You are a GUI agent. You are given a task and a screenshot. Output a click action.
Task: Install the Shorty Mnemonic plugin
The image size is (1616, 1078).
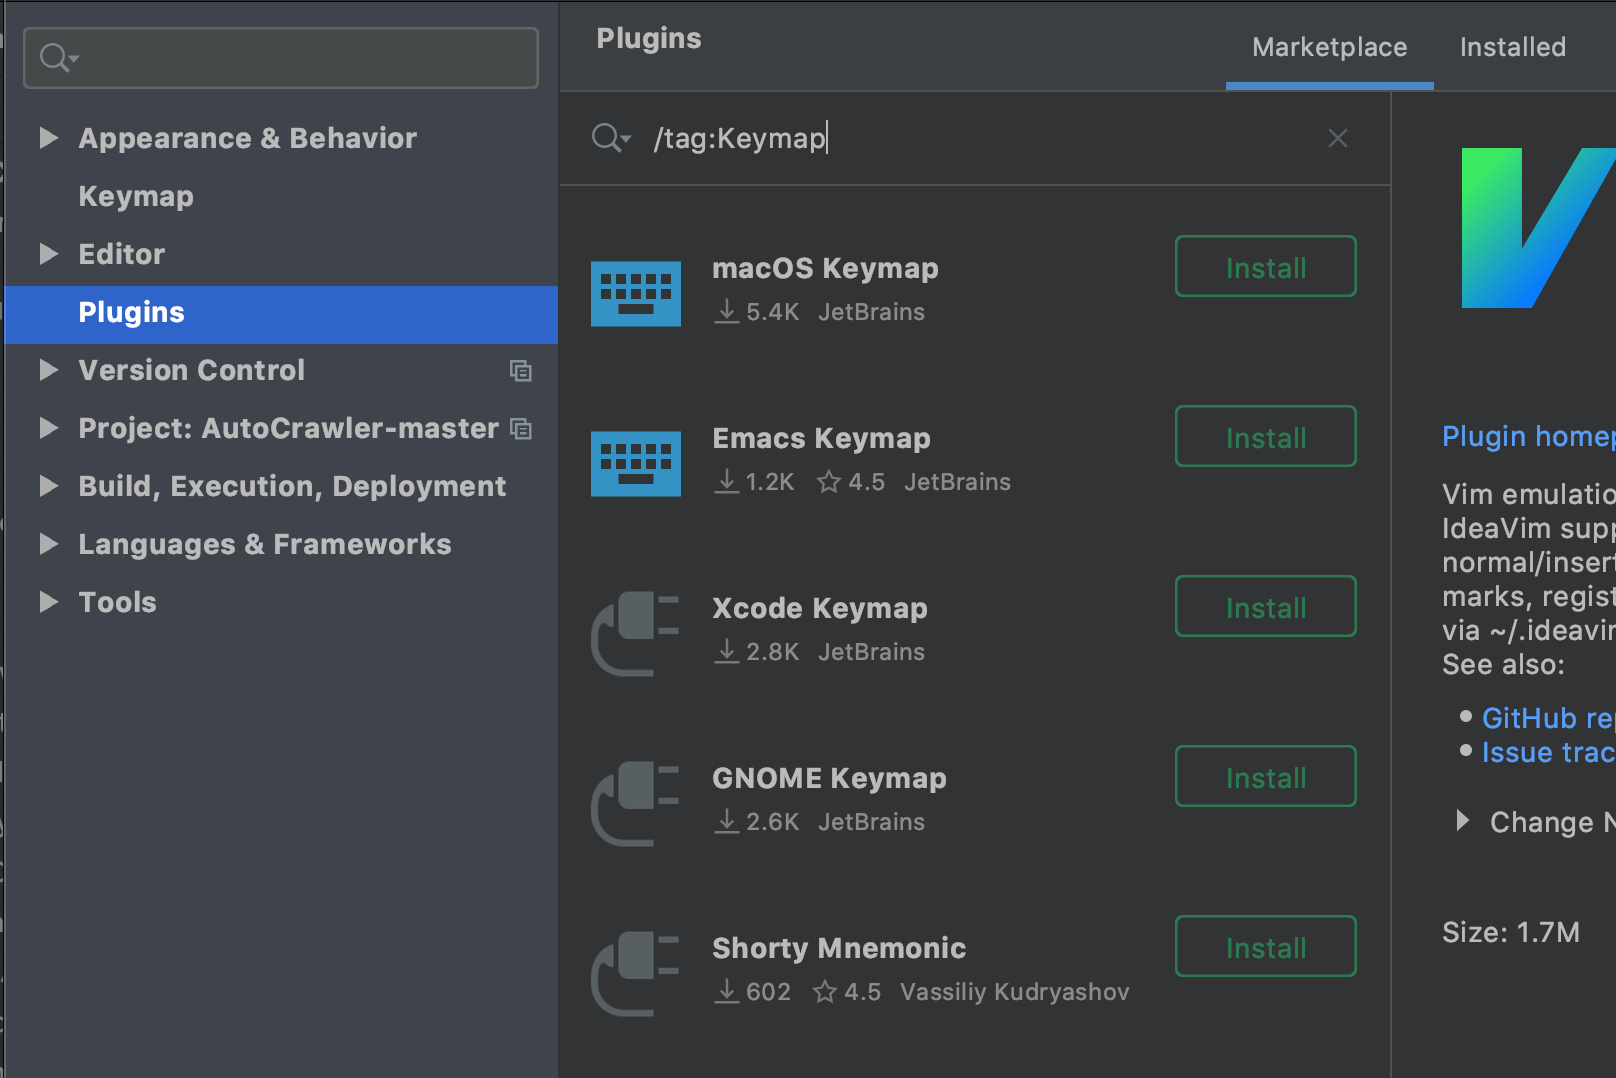click(1266, 946)
